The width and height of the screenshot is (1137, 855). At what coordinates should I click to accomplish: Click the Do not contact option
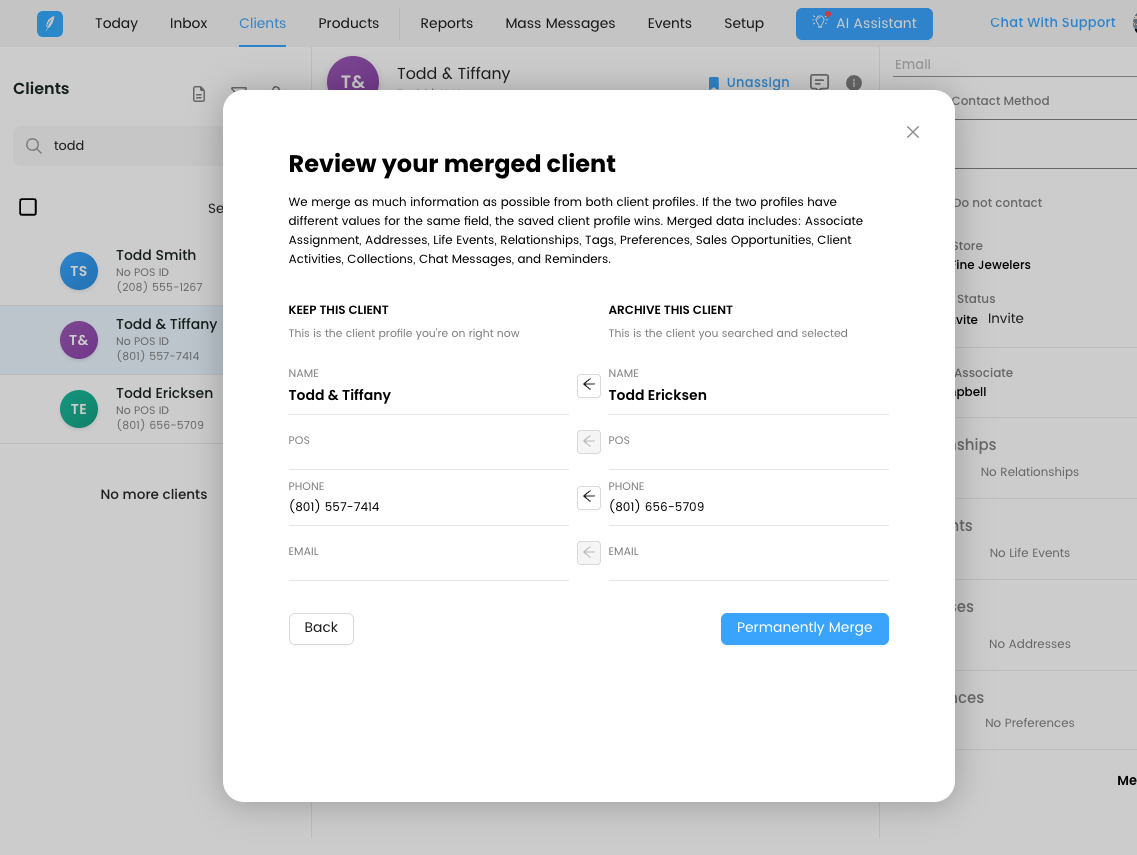[x=998, y=203]
